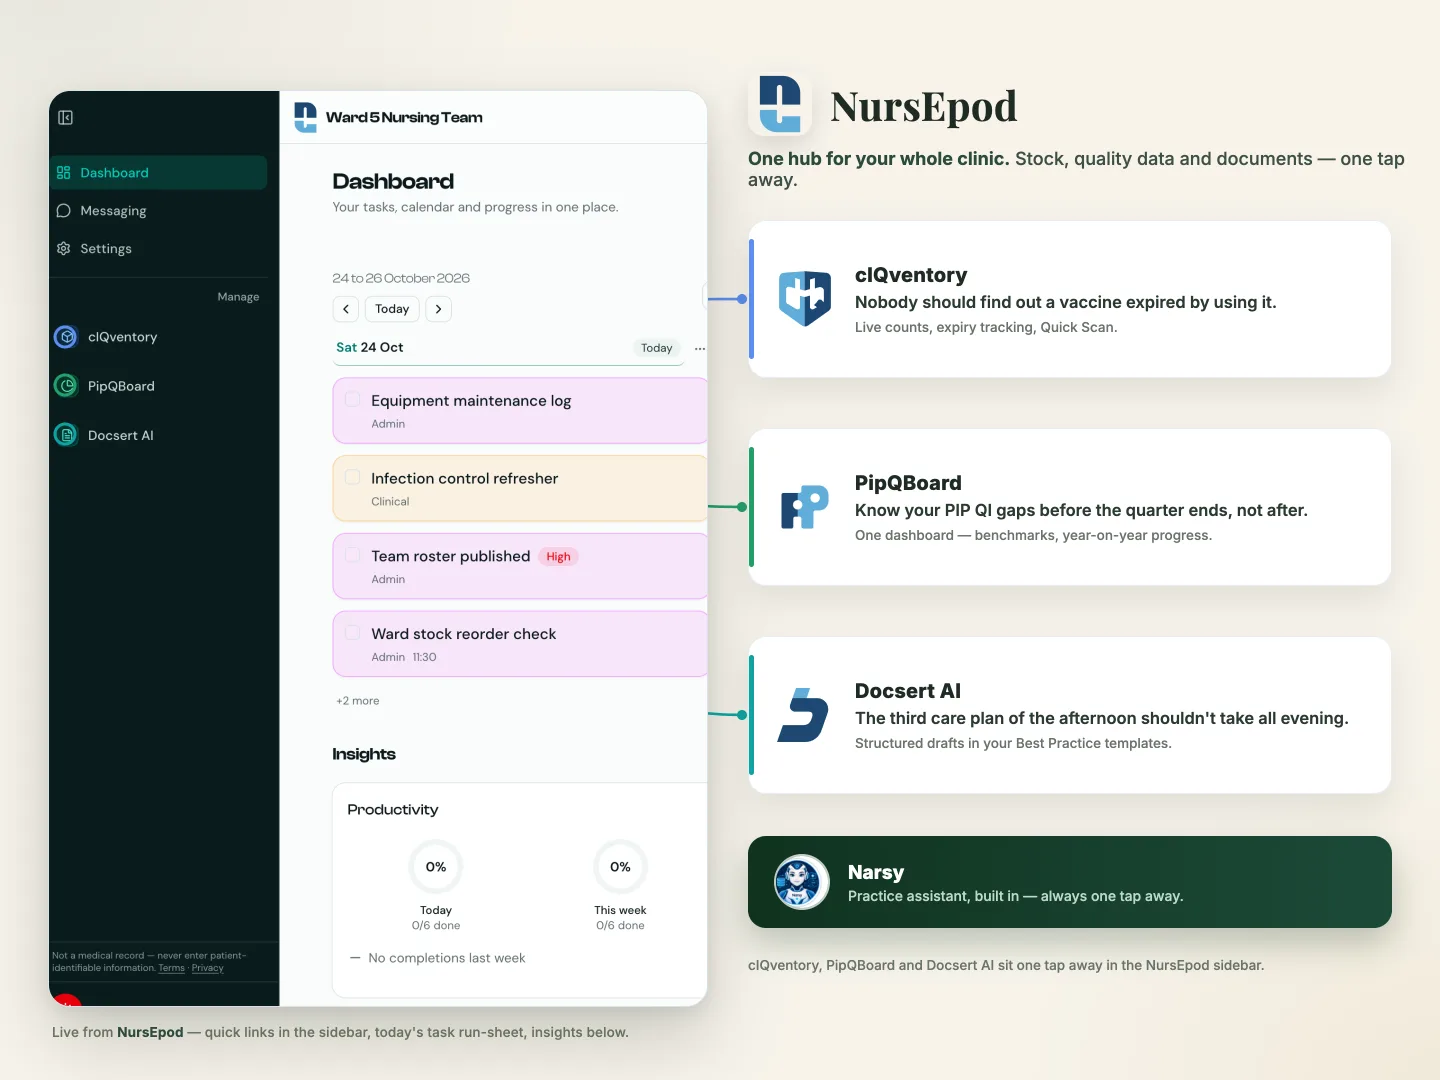Open the Sat 24 Oct more options menu
This screenshot has height=1080, width=1440.
point(700,348)
